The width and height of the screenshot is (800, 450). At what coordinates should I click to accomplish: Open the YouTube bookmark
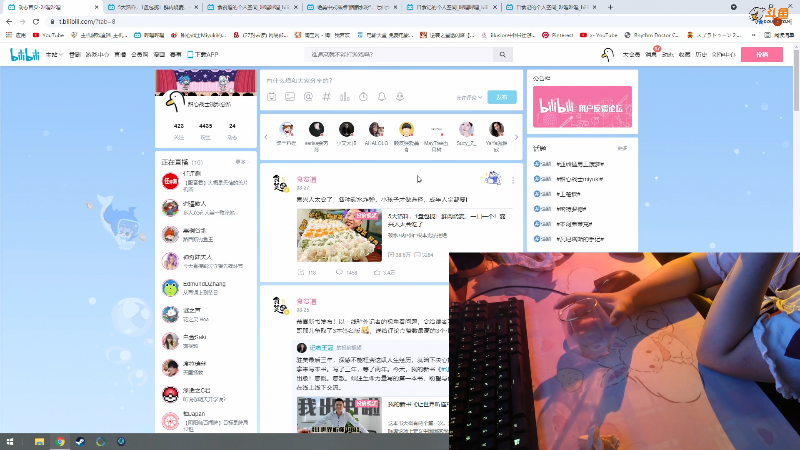point(48,35)
